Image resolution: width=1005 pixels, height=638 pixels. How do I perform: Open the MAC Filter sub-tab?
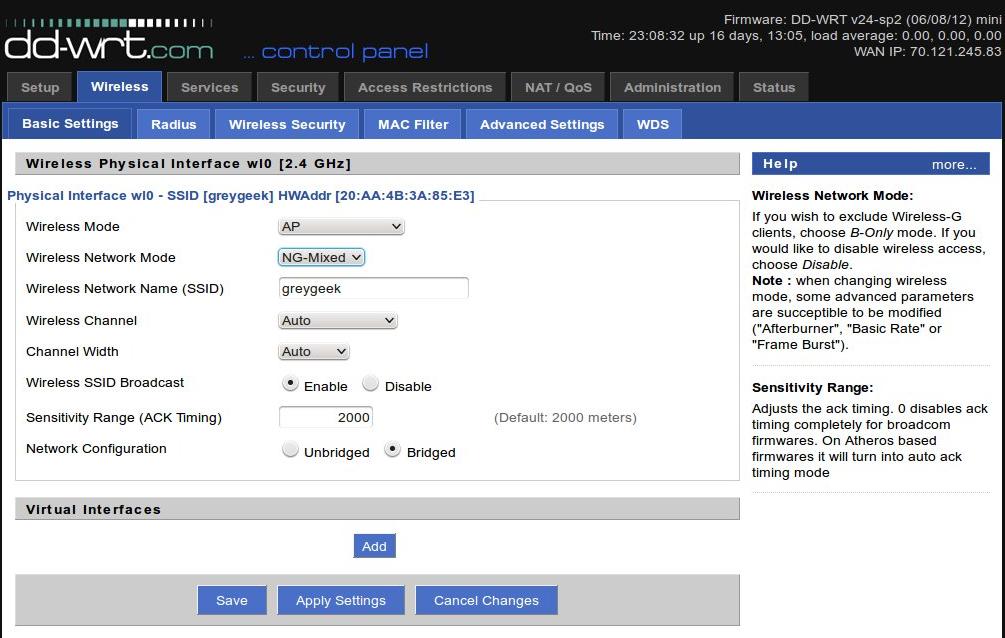point(413,125)
